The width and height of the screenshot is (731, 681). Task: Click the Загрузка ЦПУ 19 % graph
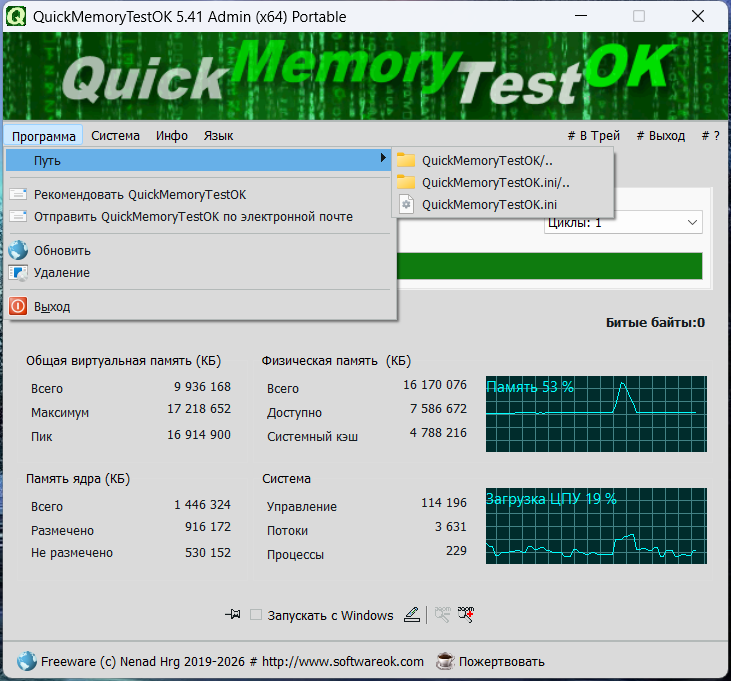click(596, 526)
